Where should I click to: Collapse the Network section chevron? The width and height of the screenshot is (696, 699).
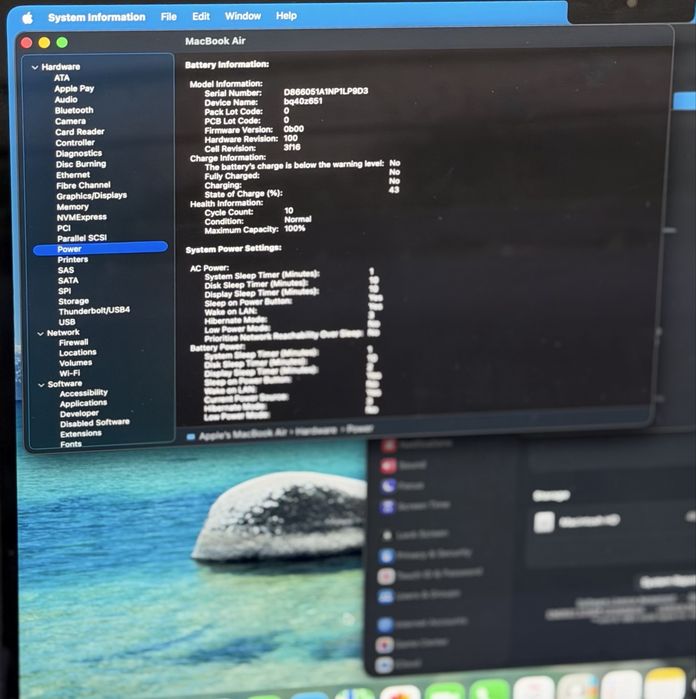pyautogui.click(x=41, y=333)
